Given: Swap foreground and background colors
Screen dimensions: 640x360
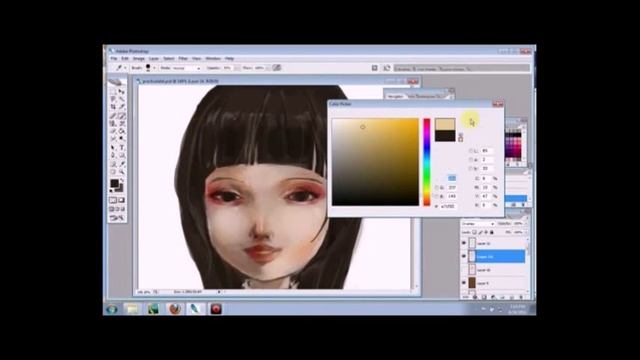Looking at the screenshot, I should click(122, 180).
